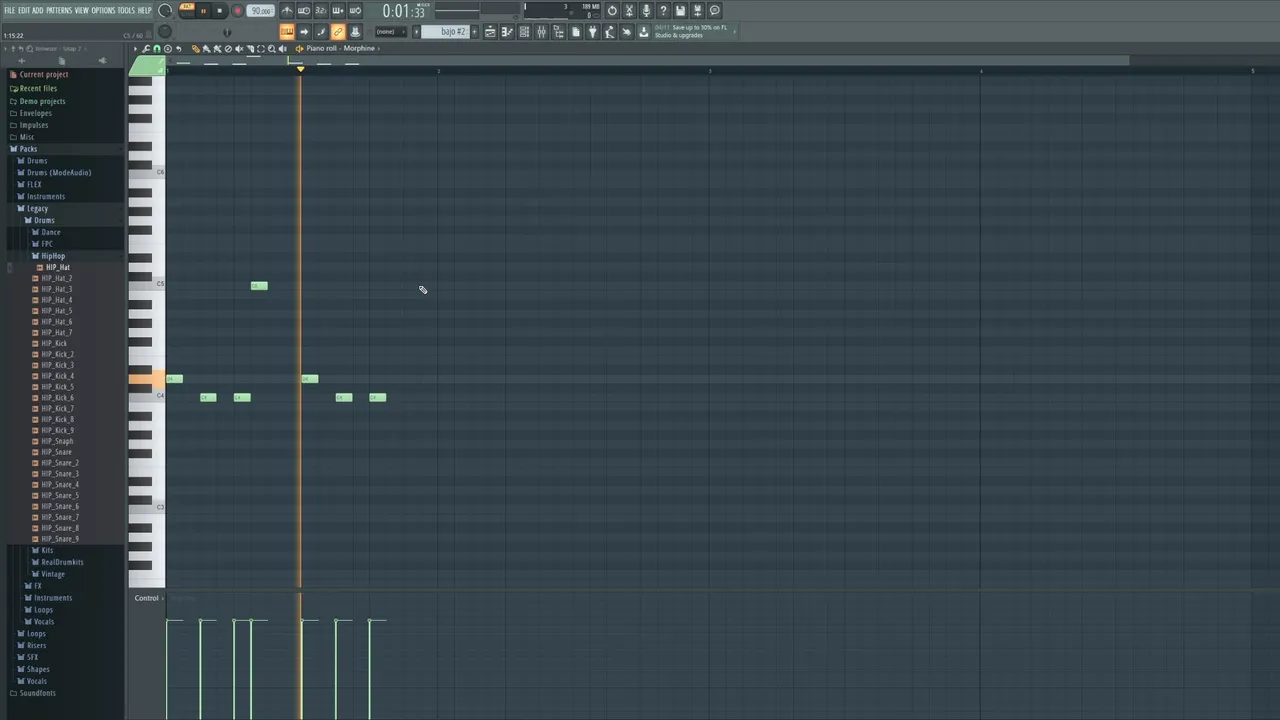The width and height of the screenshot is (1280, 720).
Task: Adjust the master pitch knob
Action: click(165, 32)
